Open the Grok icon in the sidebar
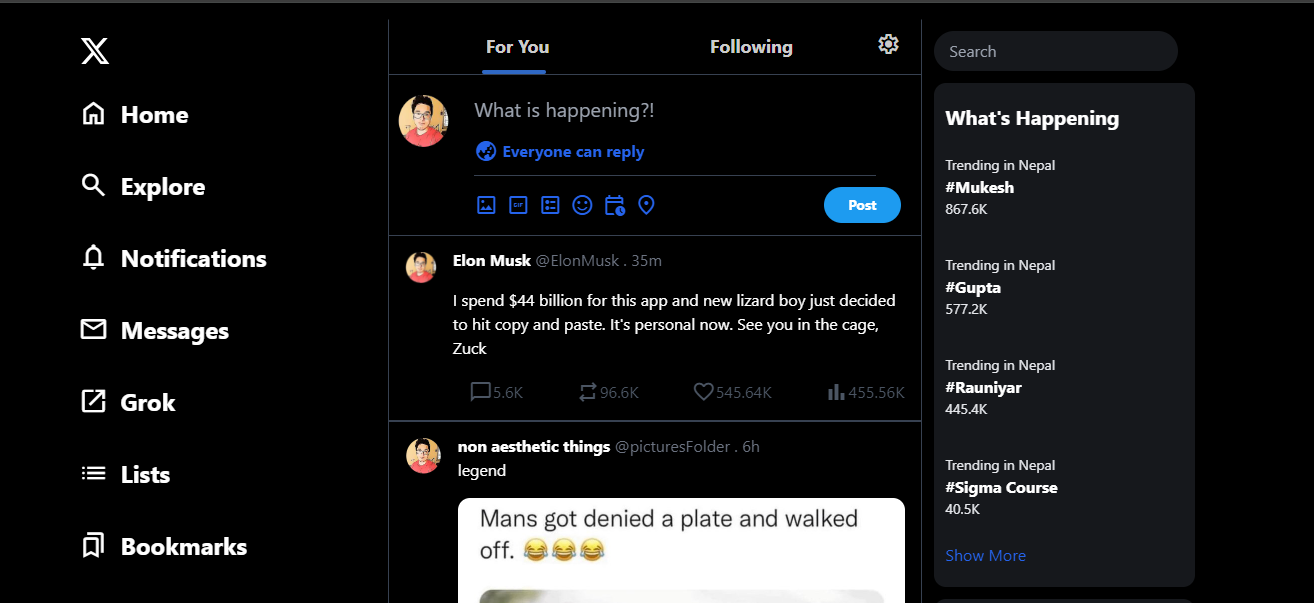Viewport: 1314px width, 603px height. (93, 401)
